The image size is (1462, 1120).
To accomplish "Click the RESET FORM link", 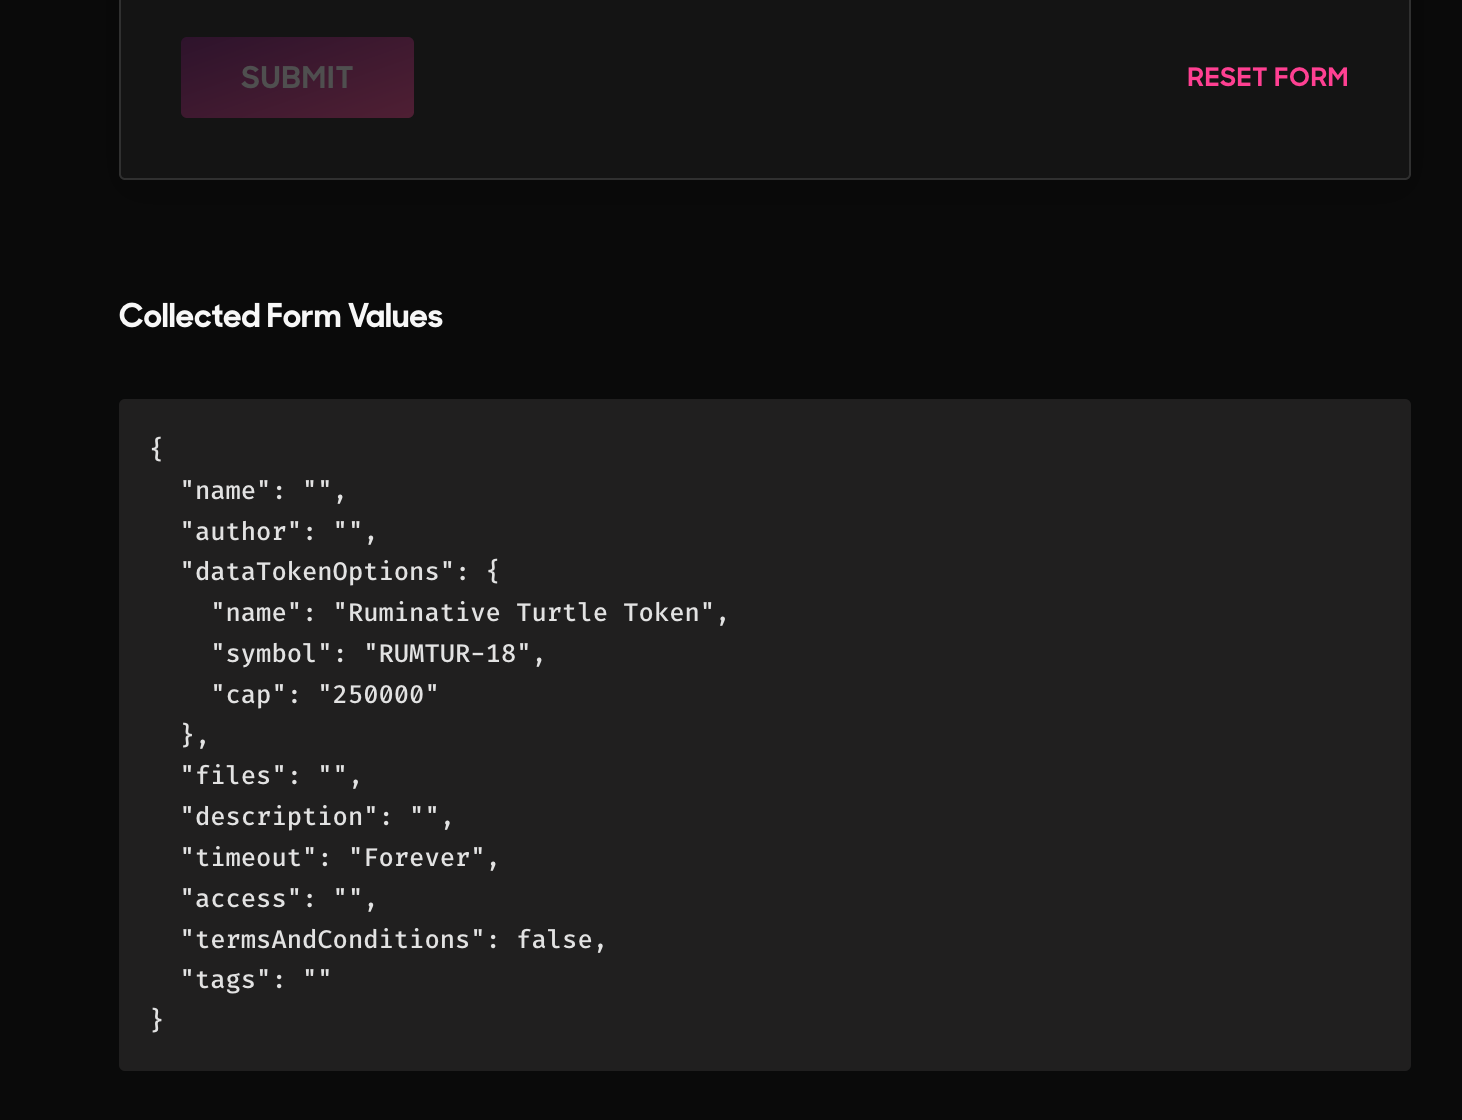I will [x=1267, y=77].
